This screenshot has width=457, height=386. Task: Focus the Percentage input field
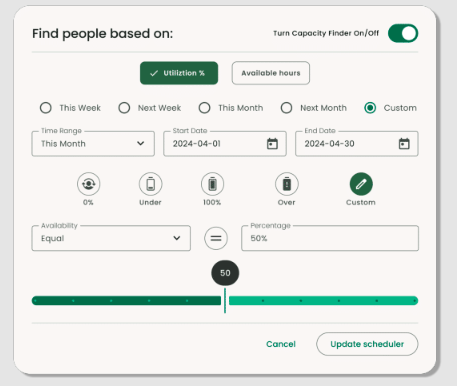(330, 238)
